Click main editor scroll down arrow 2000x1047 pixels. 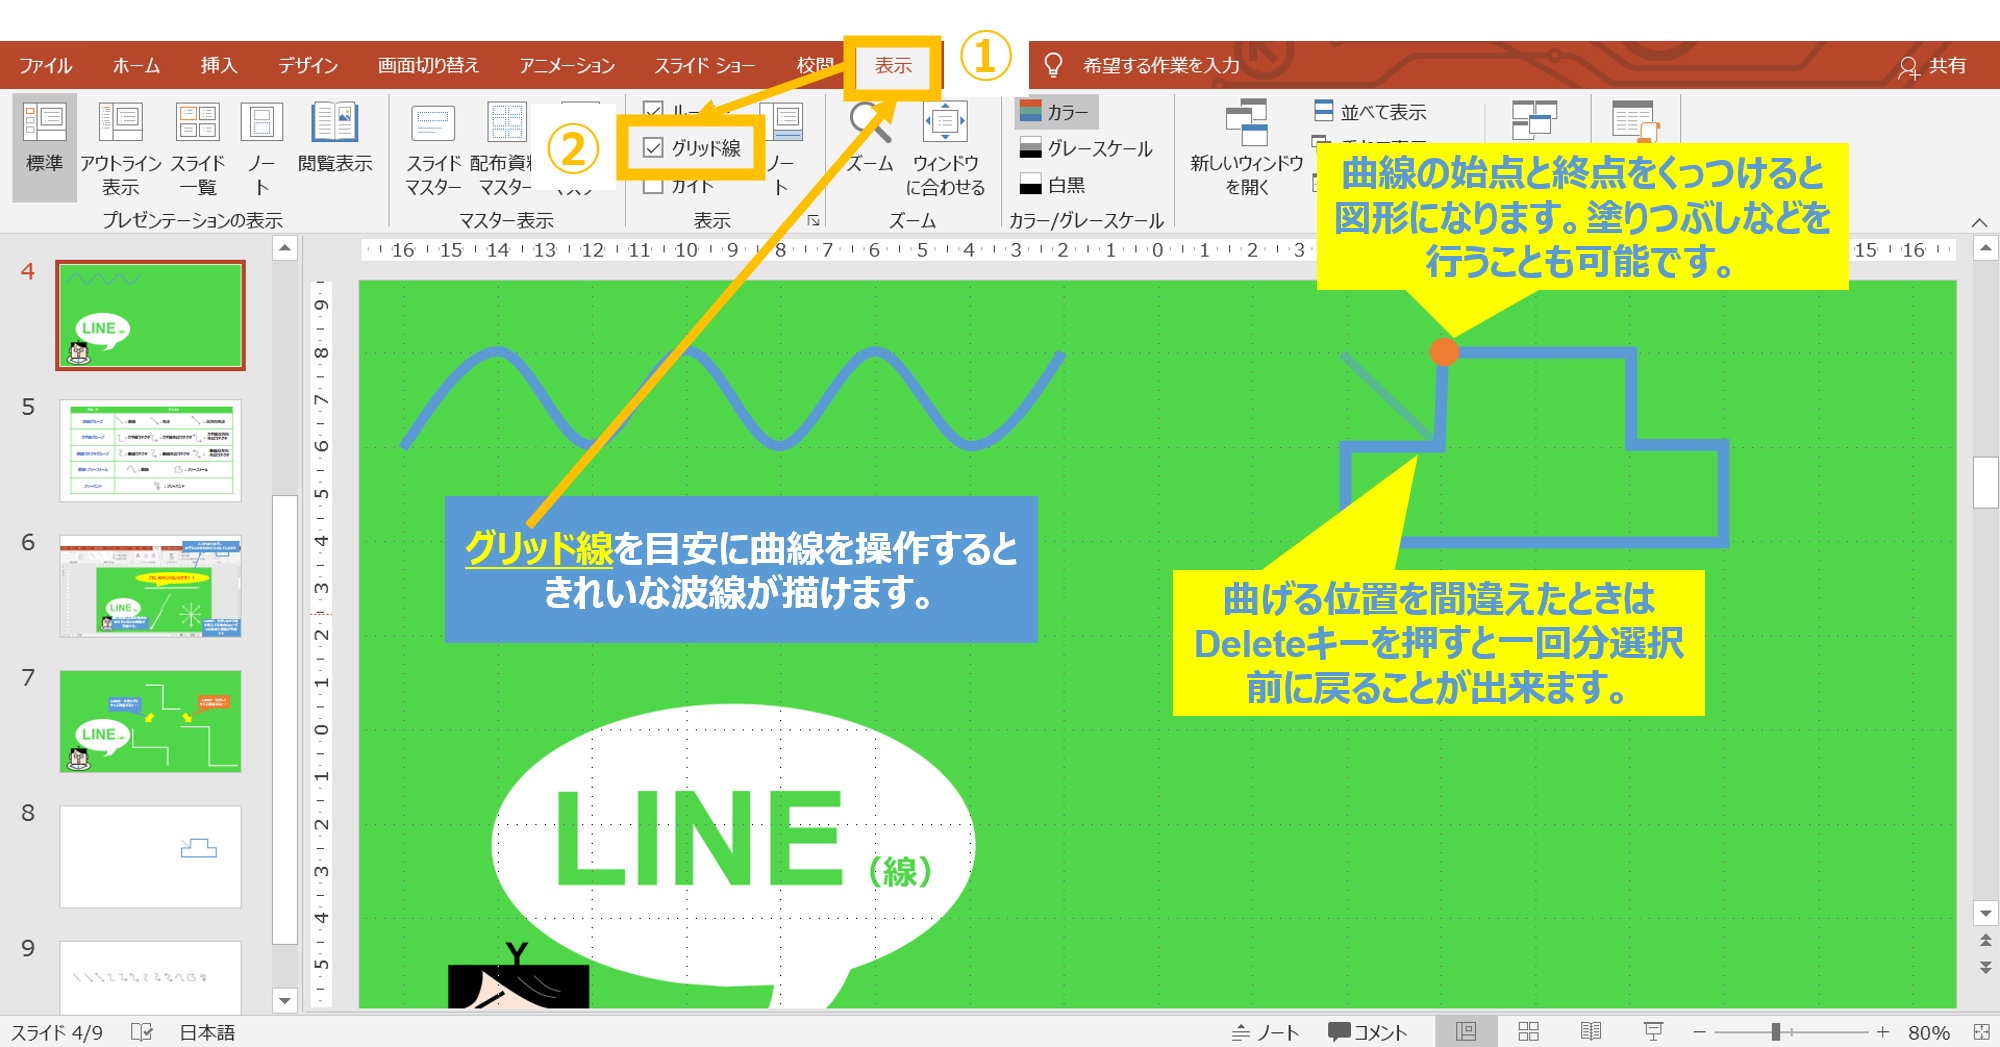click(1986, 912)
